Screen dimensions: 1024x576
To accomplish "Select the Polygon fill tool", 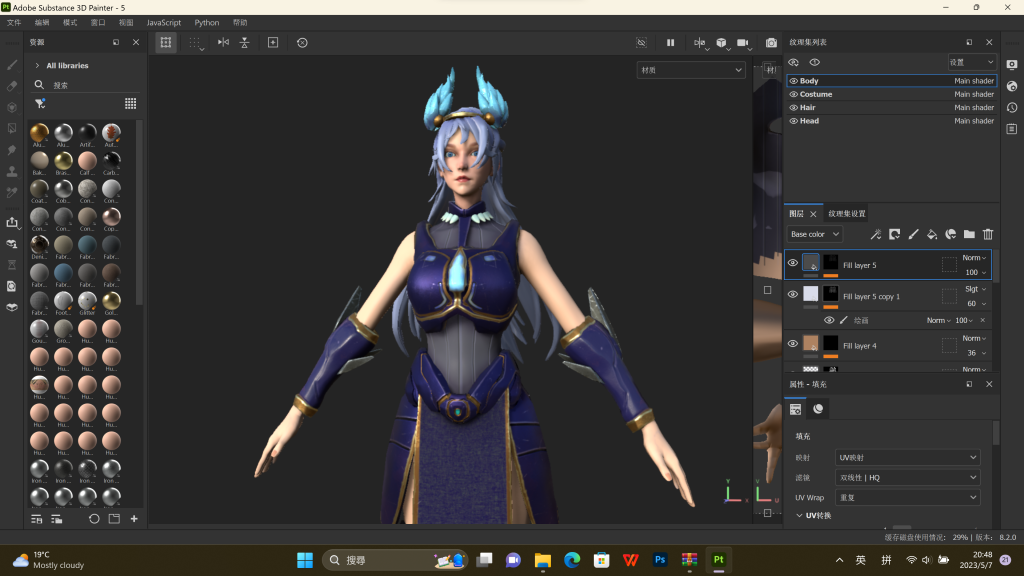I will (12, 129).
